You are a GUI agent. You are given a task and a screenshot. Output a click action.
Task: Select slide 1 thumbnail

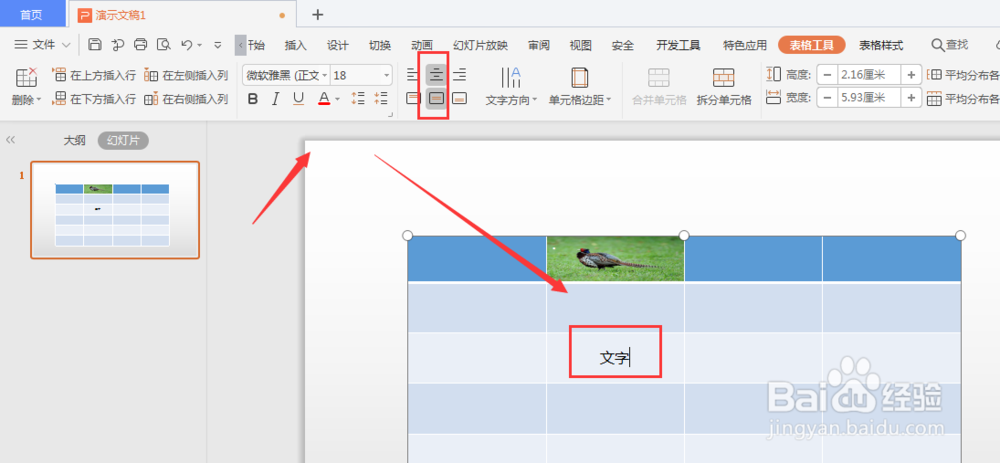[x=115, y=210]
